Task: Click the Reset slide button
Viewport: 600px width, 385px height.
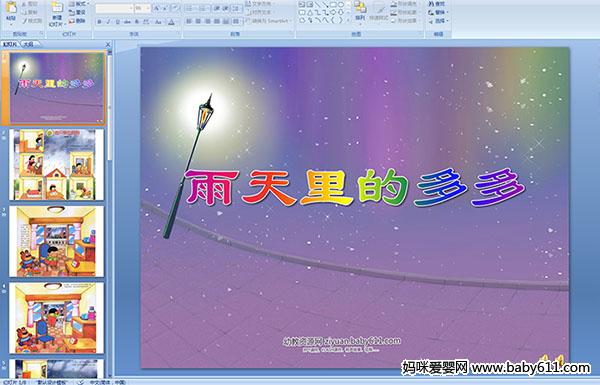Action: (78, 13)
